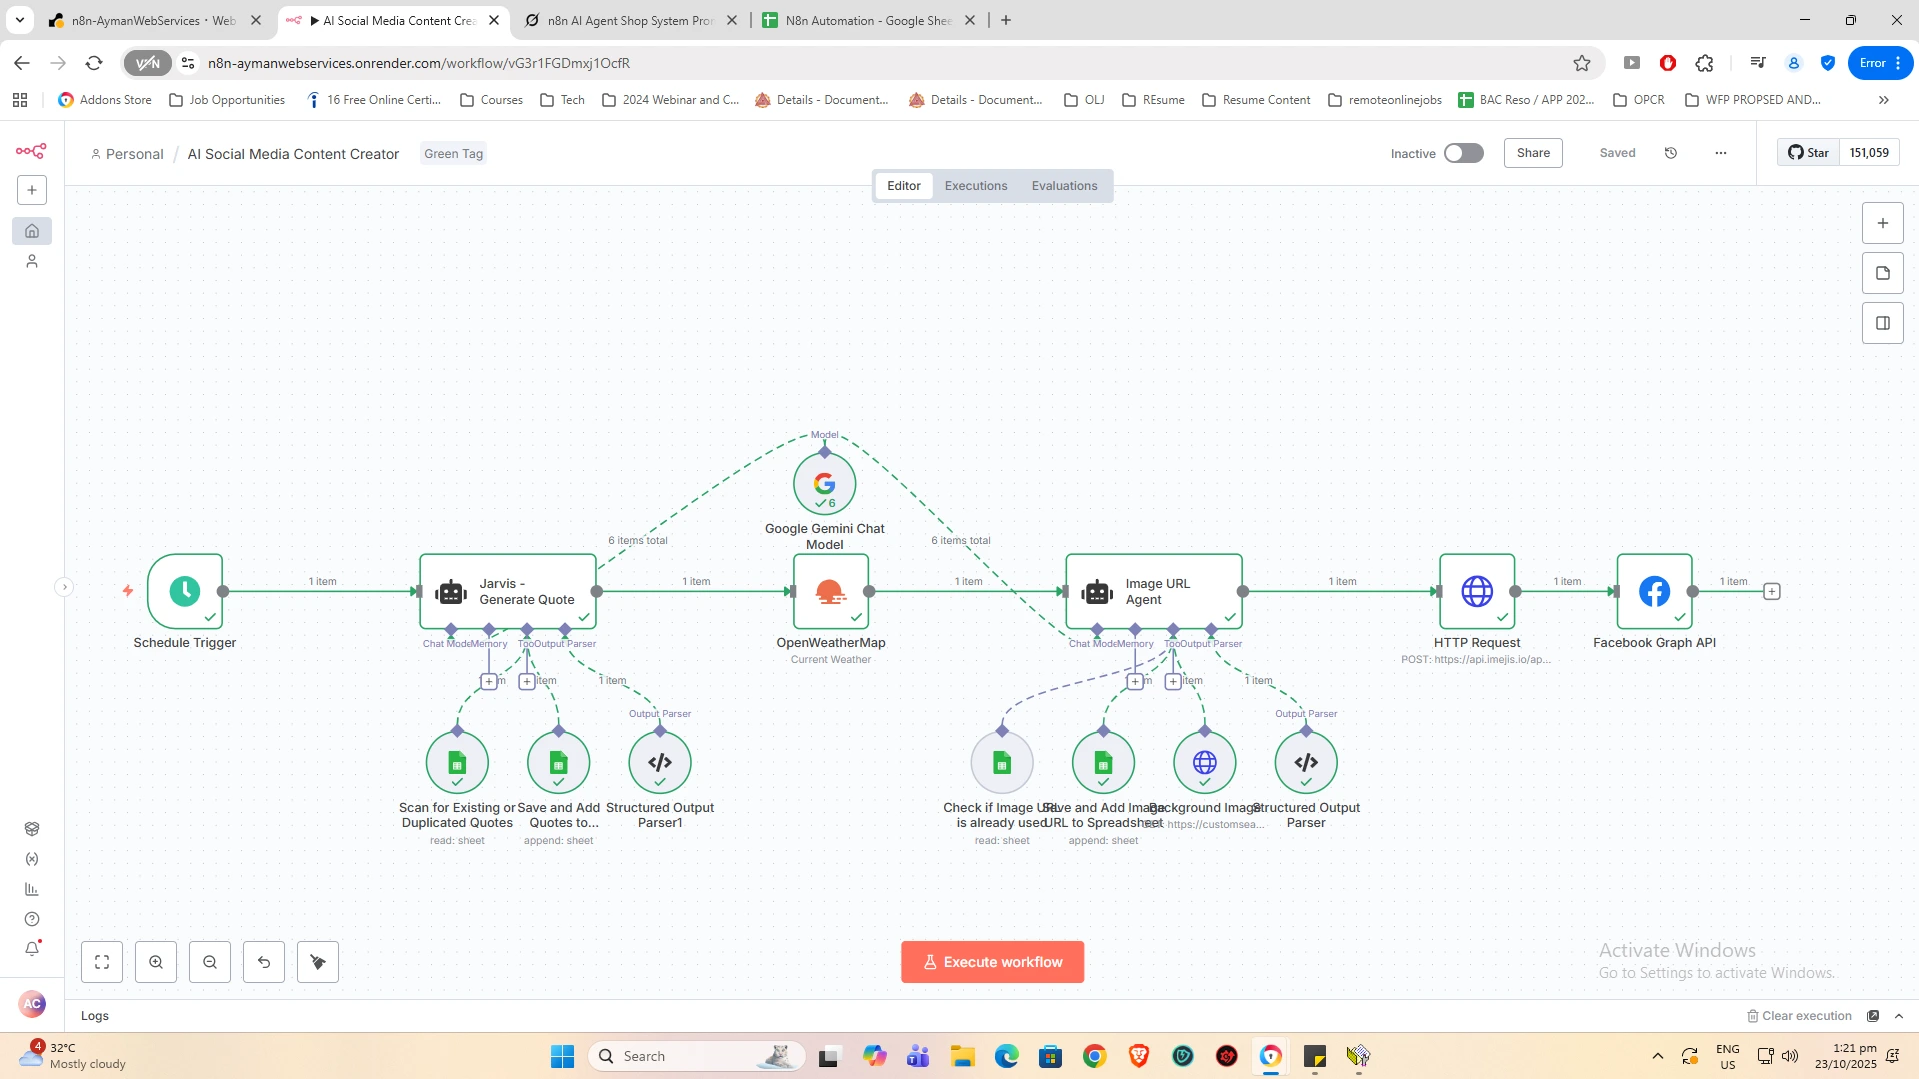The width and height of the screenshot is (1919, 1079).
Task: Select Check if Image URL already used node
Action: [x=1002, y=762]
